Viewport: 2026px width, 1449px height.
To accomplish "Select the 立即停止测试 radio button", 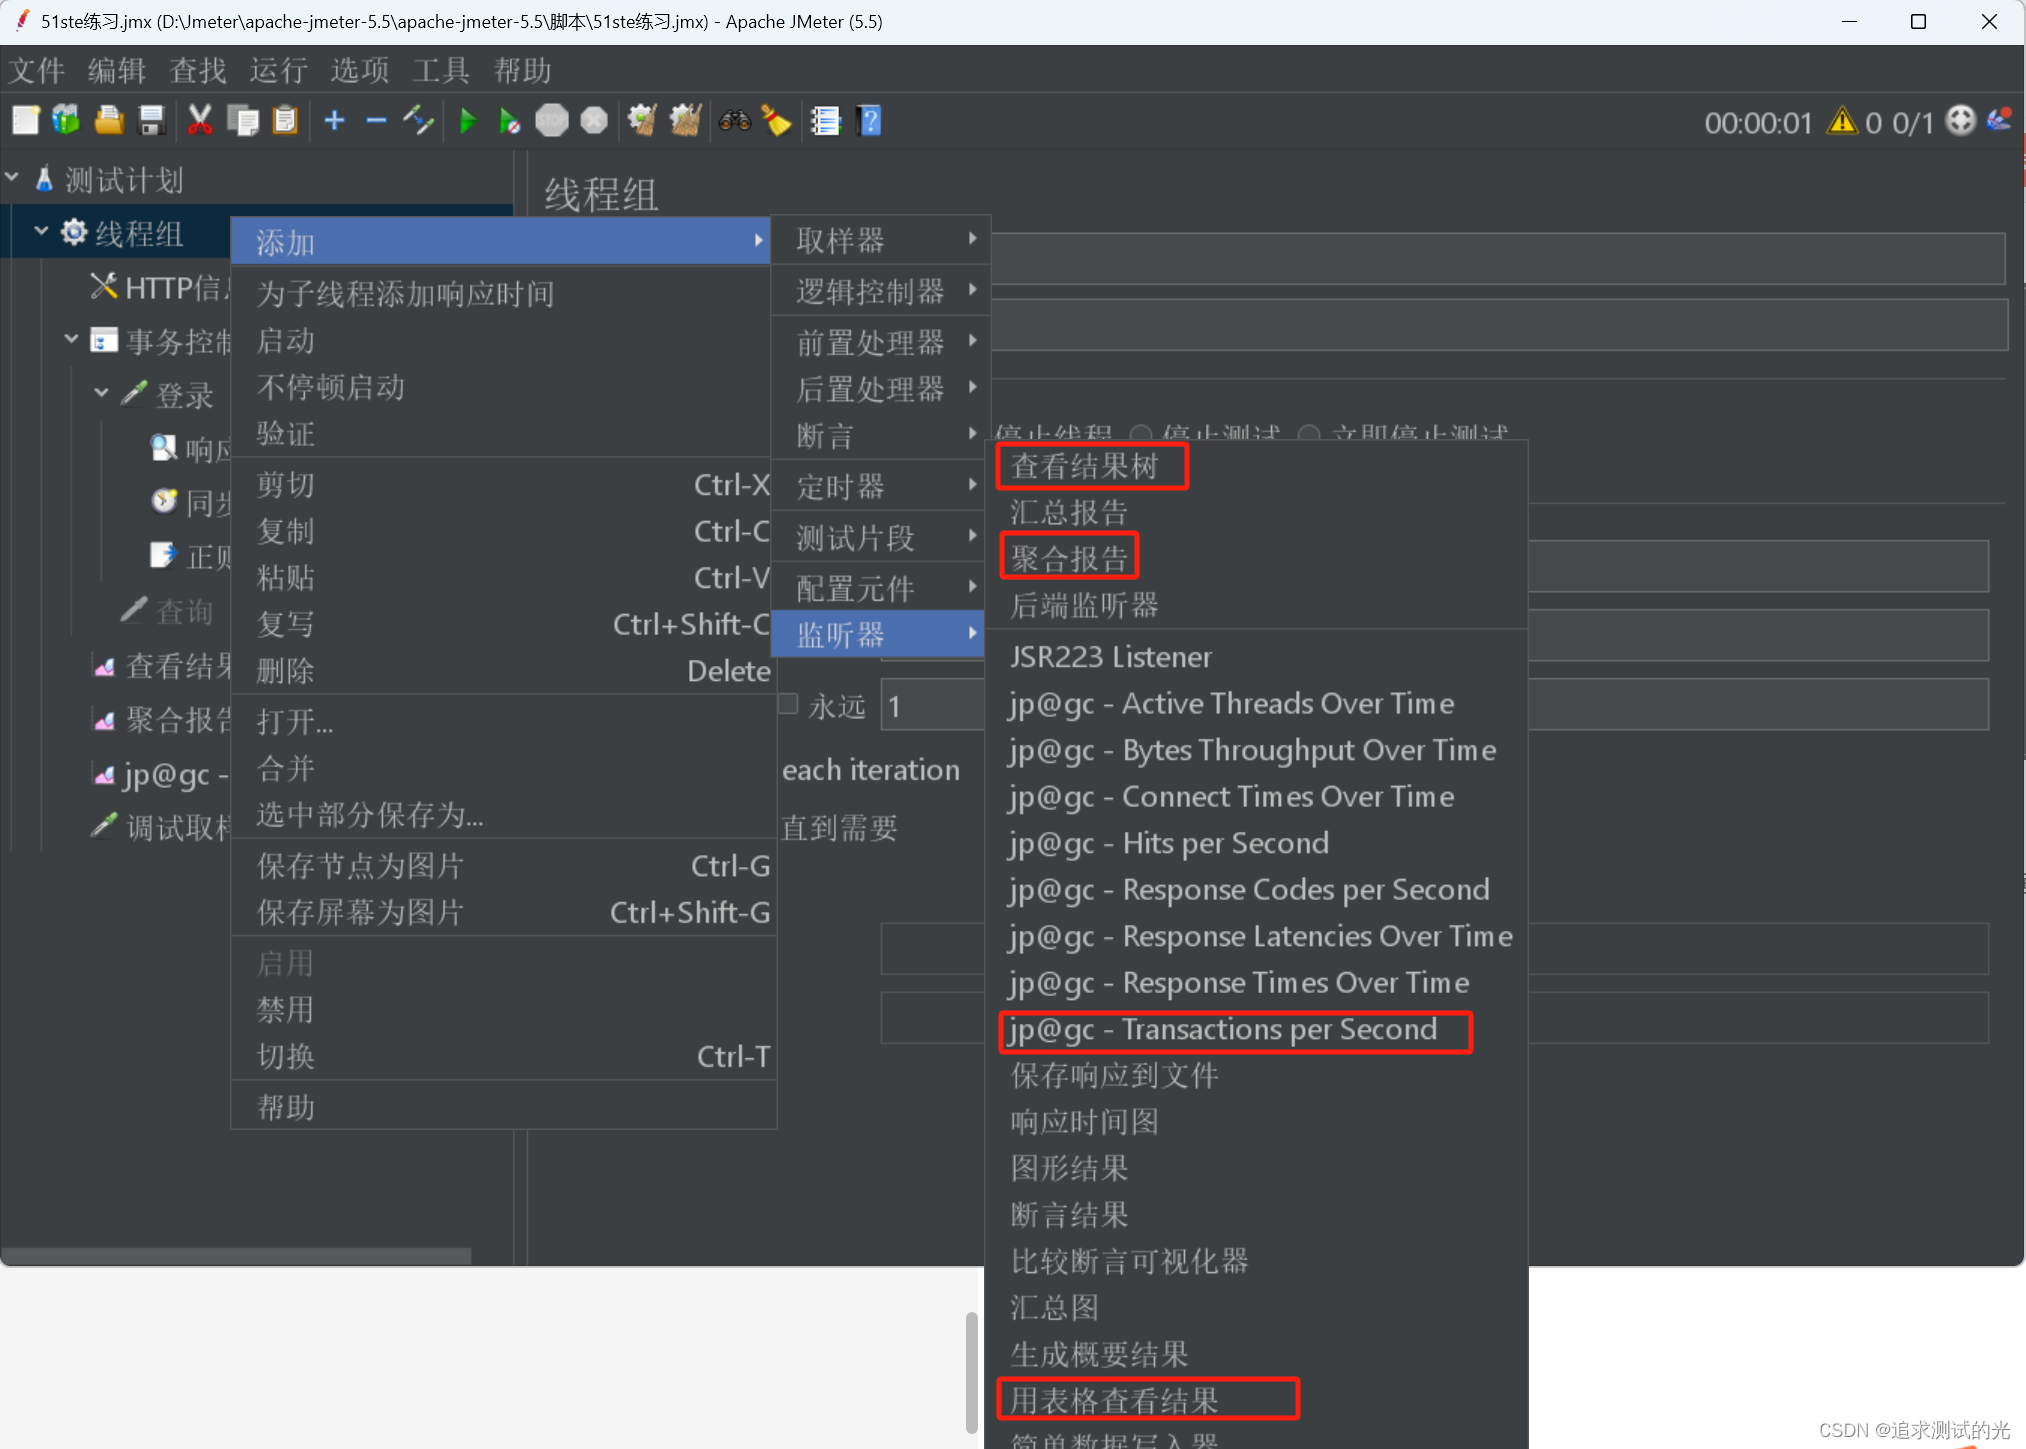I will point(1308,435).
